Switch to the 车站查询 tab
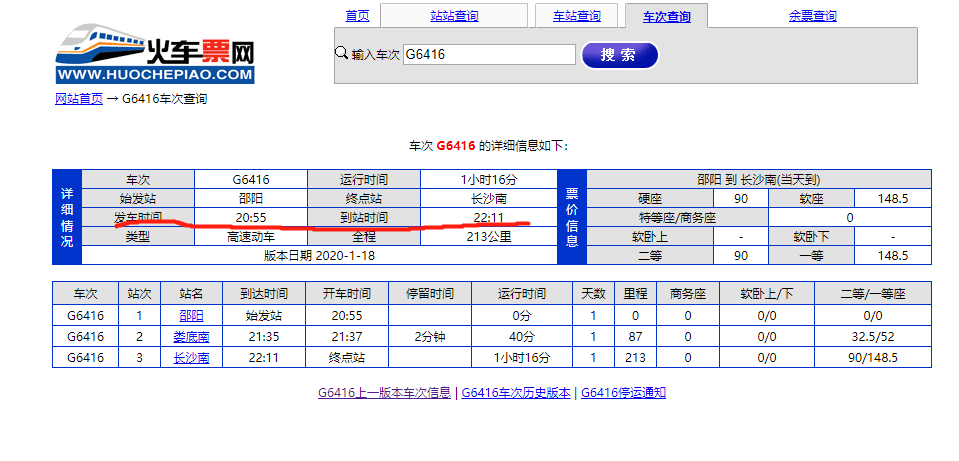The width and height of the screenshot is (959, 461). tap(577, 16)
